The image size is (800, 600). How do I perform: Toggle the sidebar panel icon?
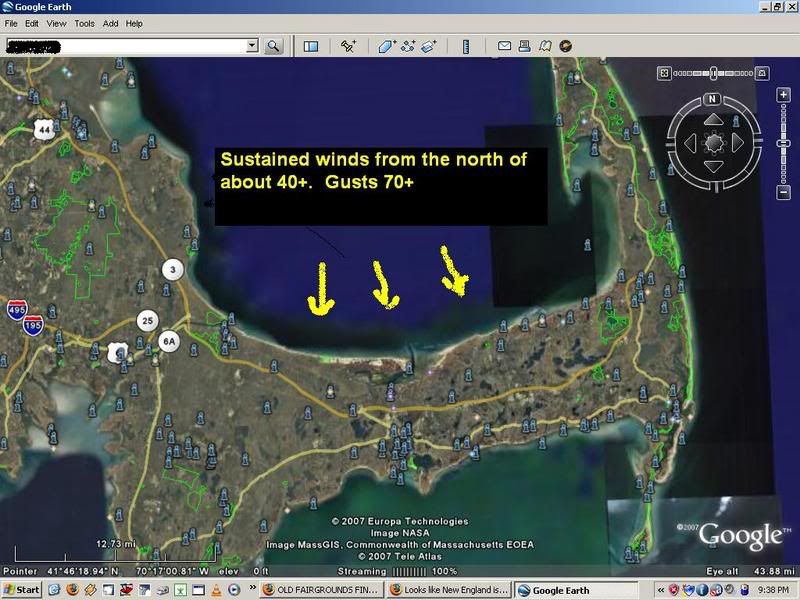pyautogui.click(x=311, y=46)
